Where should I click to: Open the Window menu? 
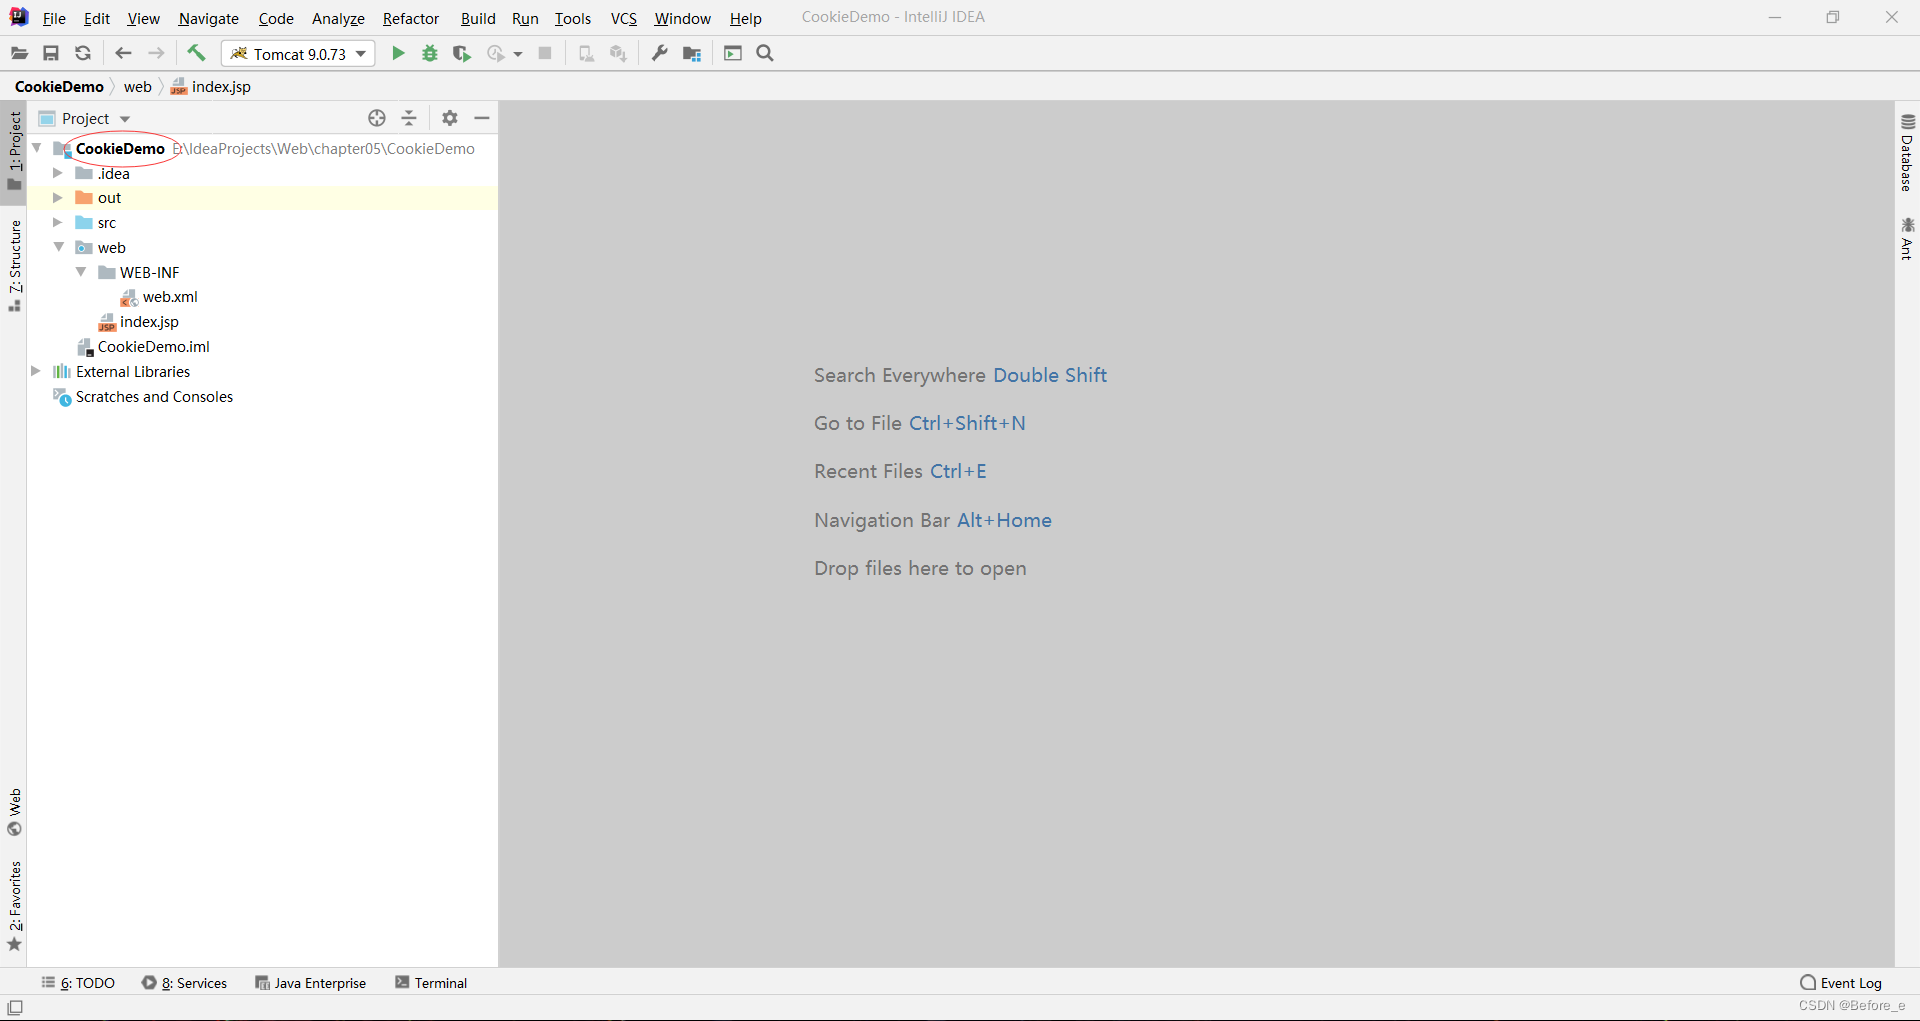[x=682, y=18]
